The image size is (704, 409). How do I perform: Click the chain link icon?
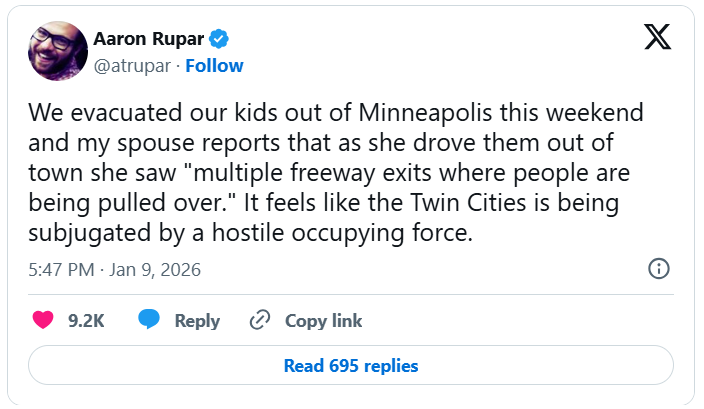260,320
